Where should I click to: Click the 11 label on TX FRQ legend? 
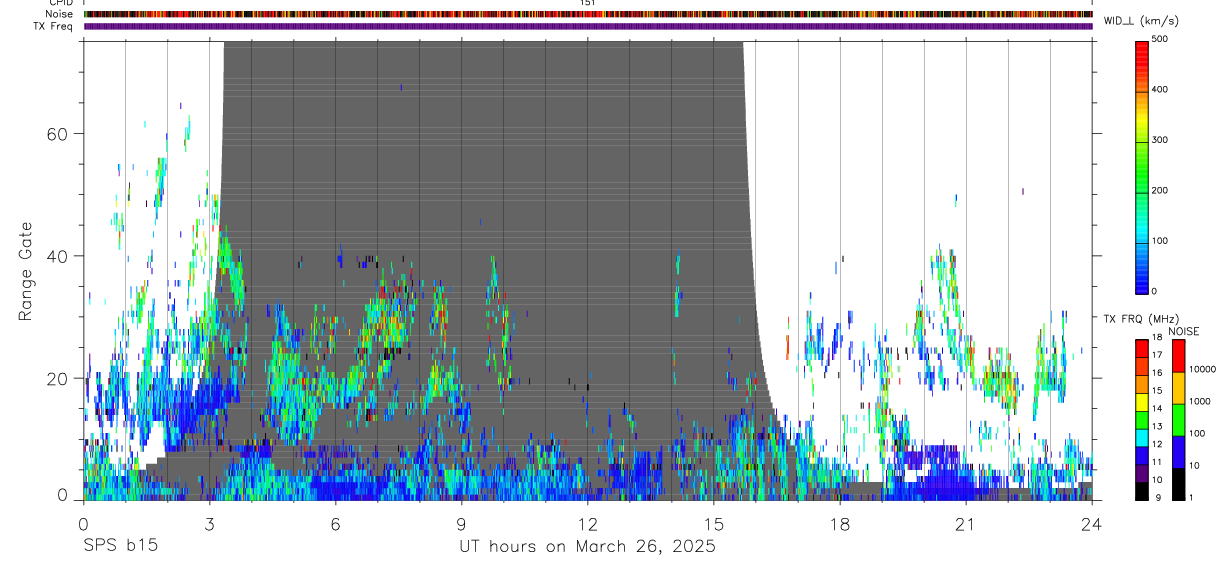(x=1157, y=461)
